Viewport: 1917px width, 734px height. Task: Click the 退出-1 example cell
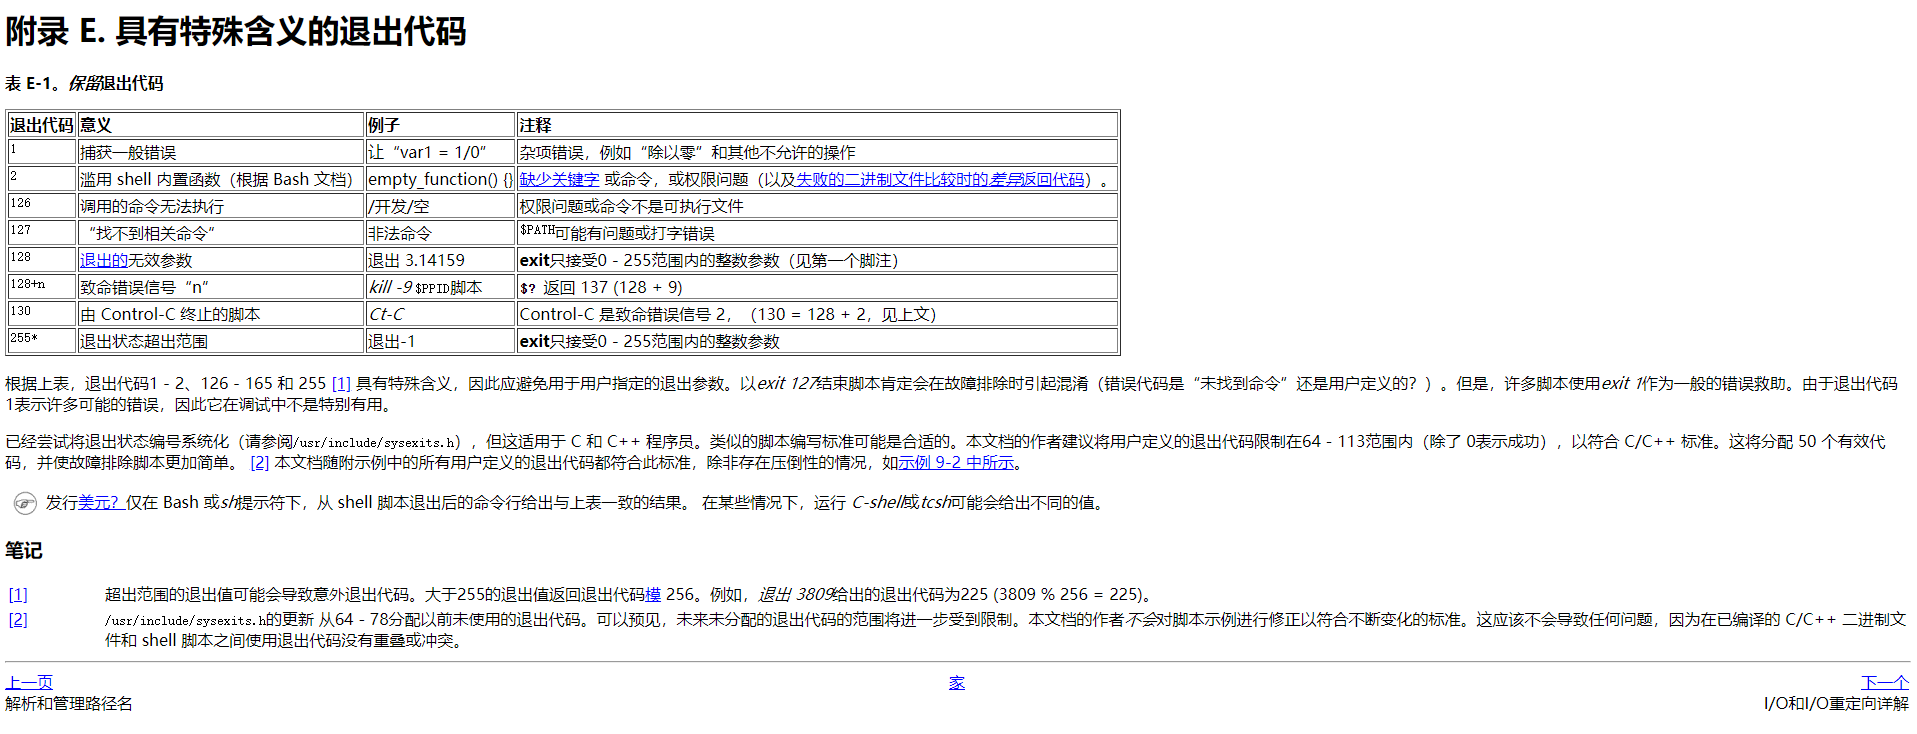point(440,341)
